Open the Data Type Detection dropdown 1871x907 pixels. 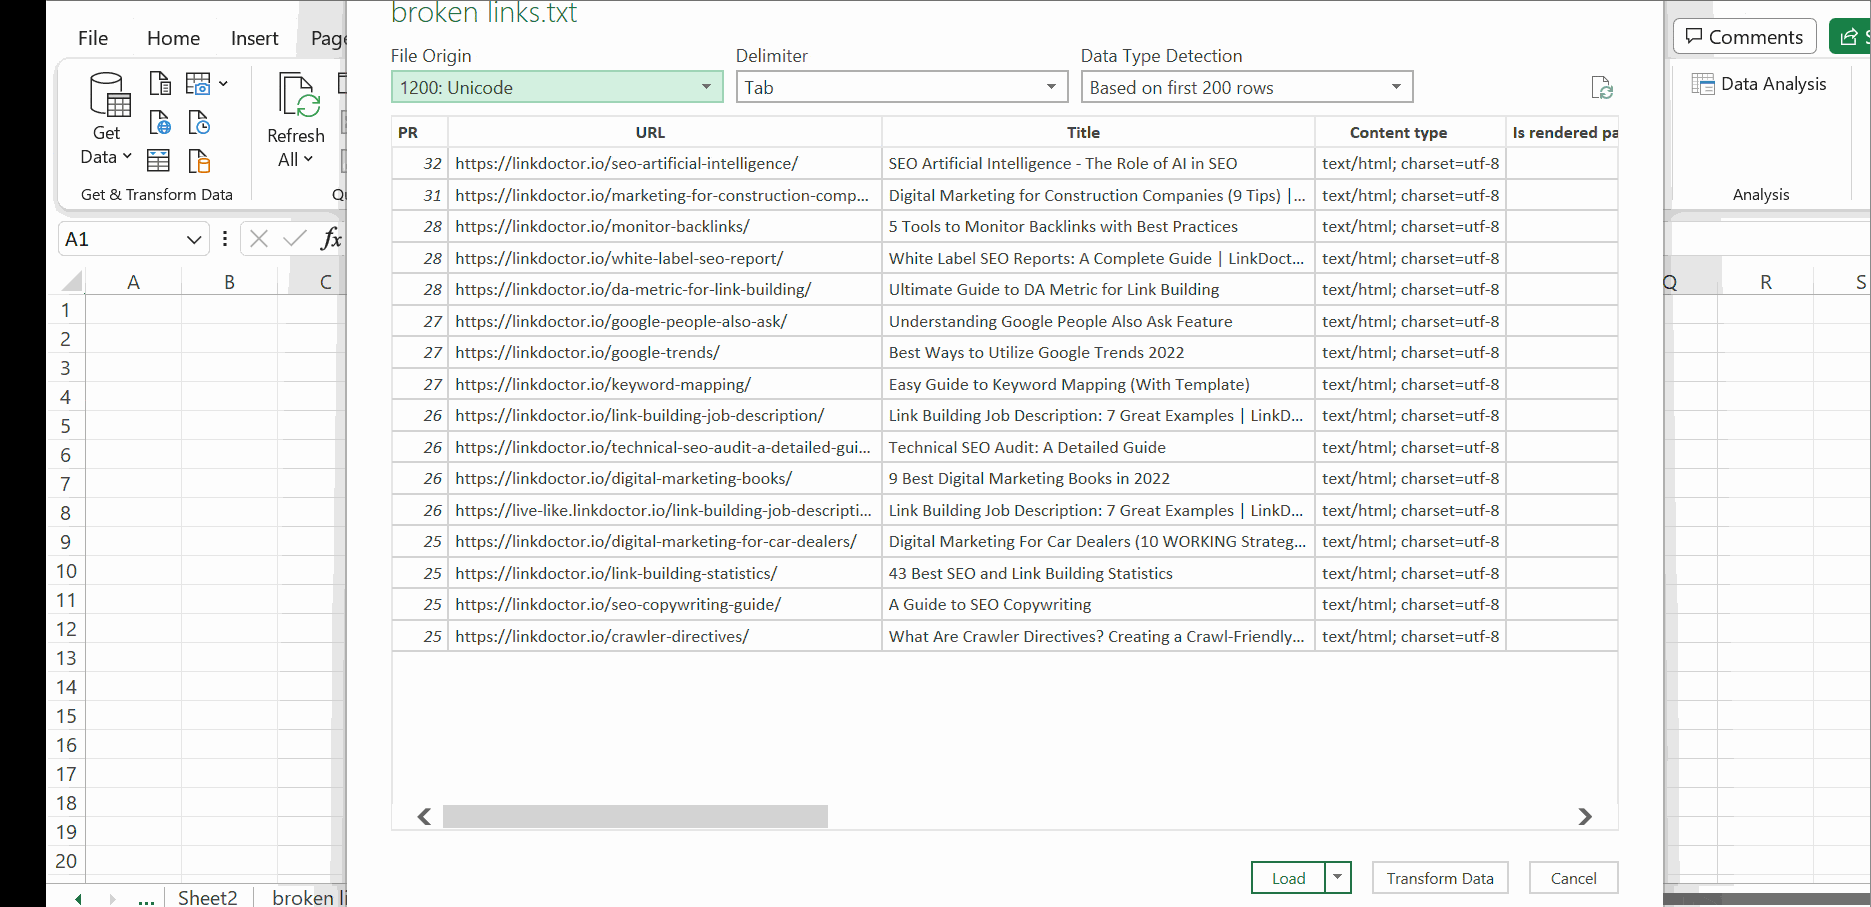coord(1247,87)
